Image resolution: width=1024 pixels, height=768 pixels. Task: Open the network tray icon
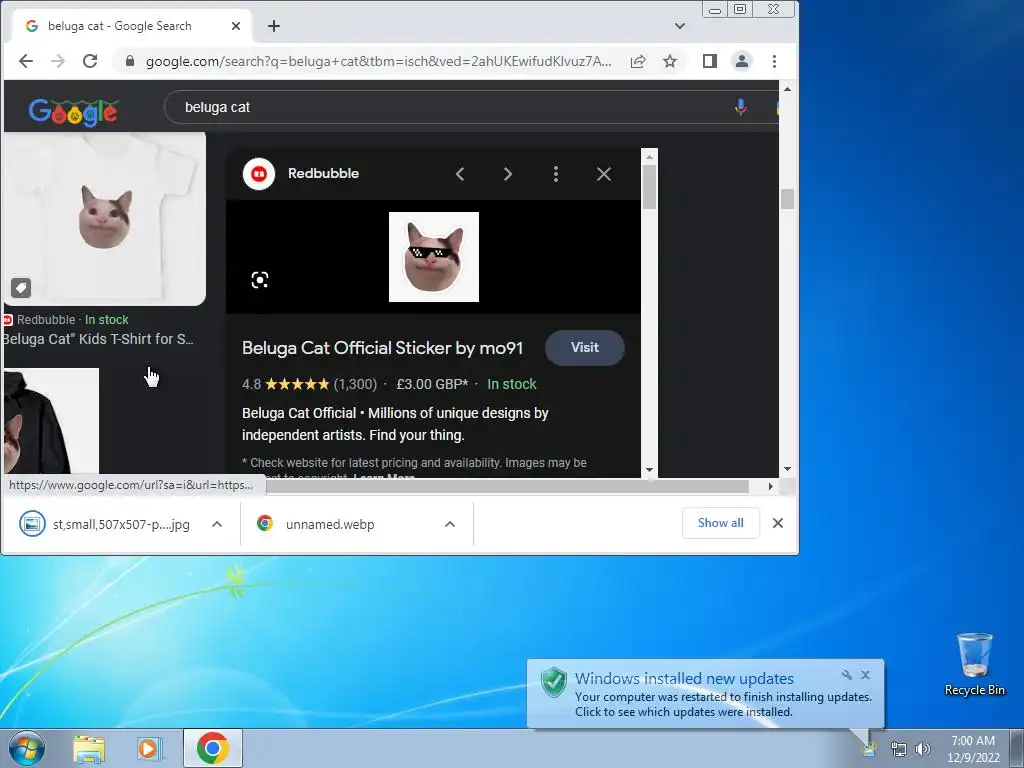[899, 749]
